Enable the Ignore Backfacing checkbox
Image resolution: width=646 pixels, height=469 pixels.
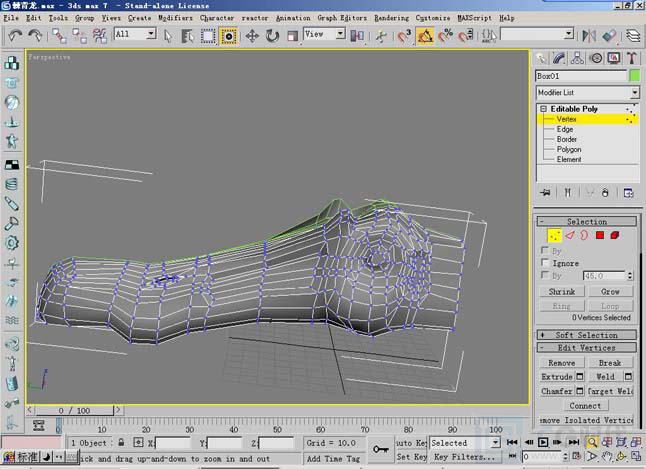(545, 263)
